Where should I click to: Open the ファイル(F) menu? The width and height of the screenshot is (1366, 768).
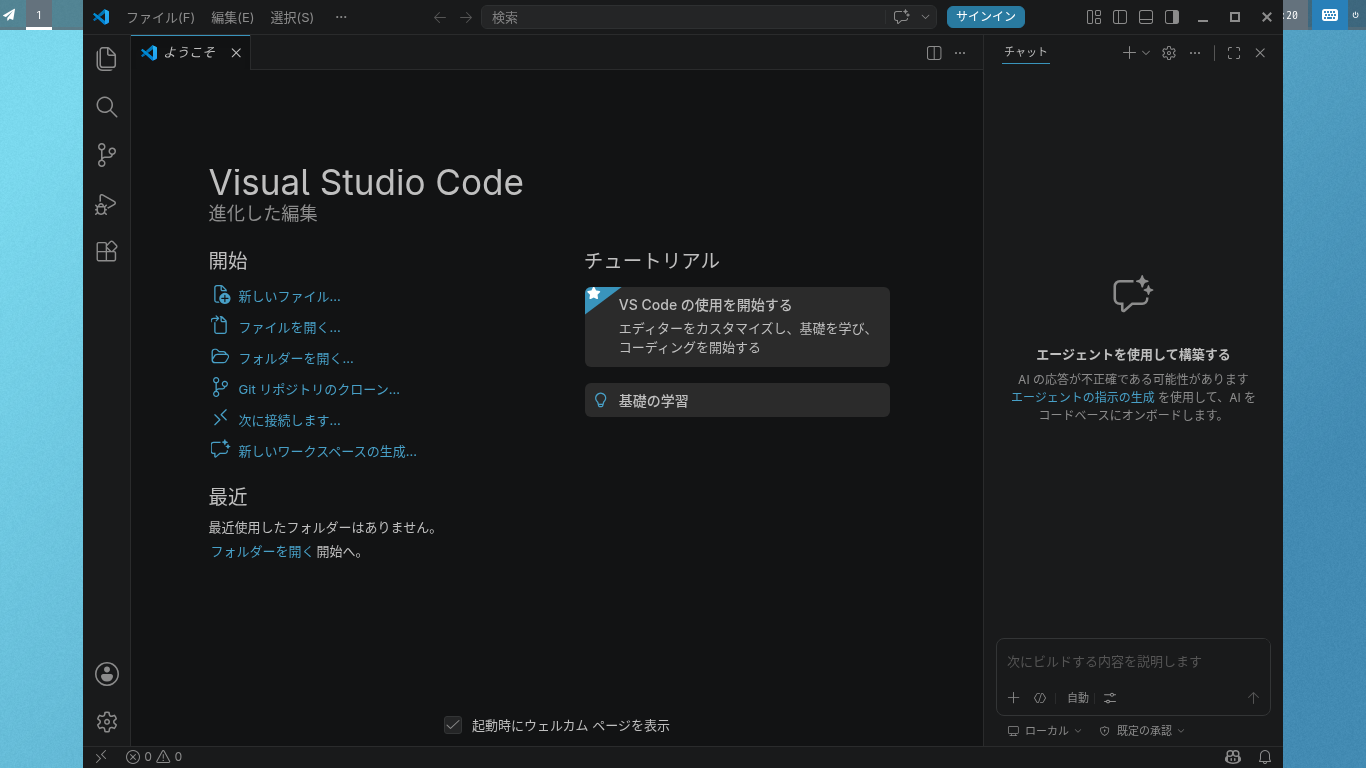click(x=160, y=17)
